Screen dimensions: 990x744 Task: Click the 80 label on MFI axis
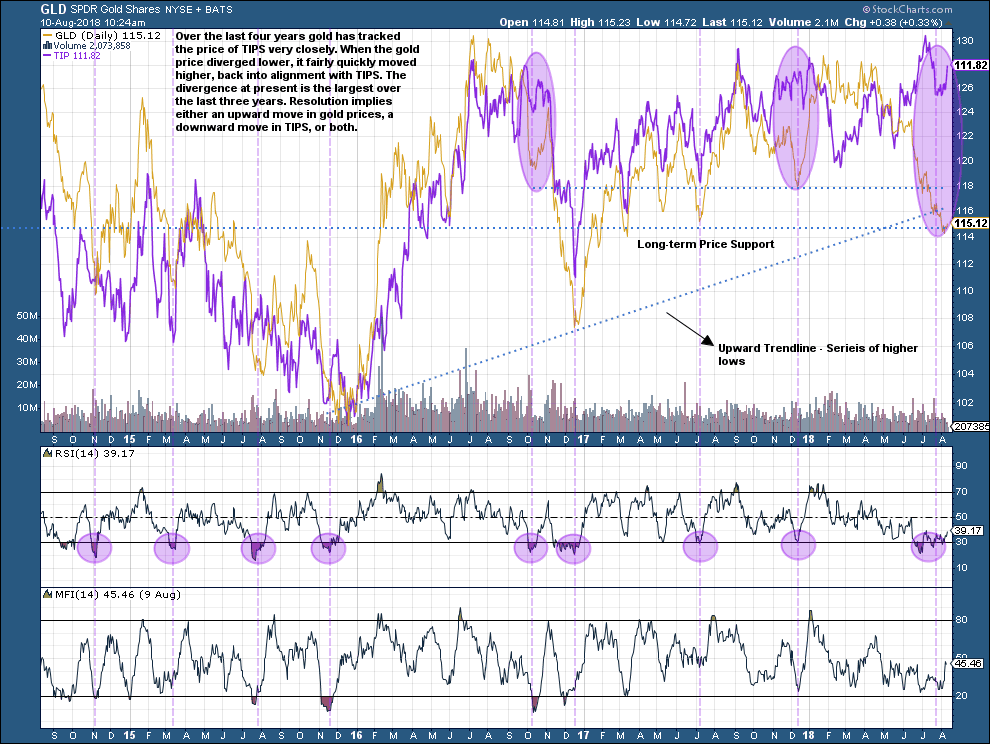click(962, 620)
